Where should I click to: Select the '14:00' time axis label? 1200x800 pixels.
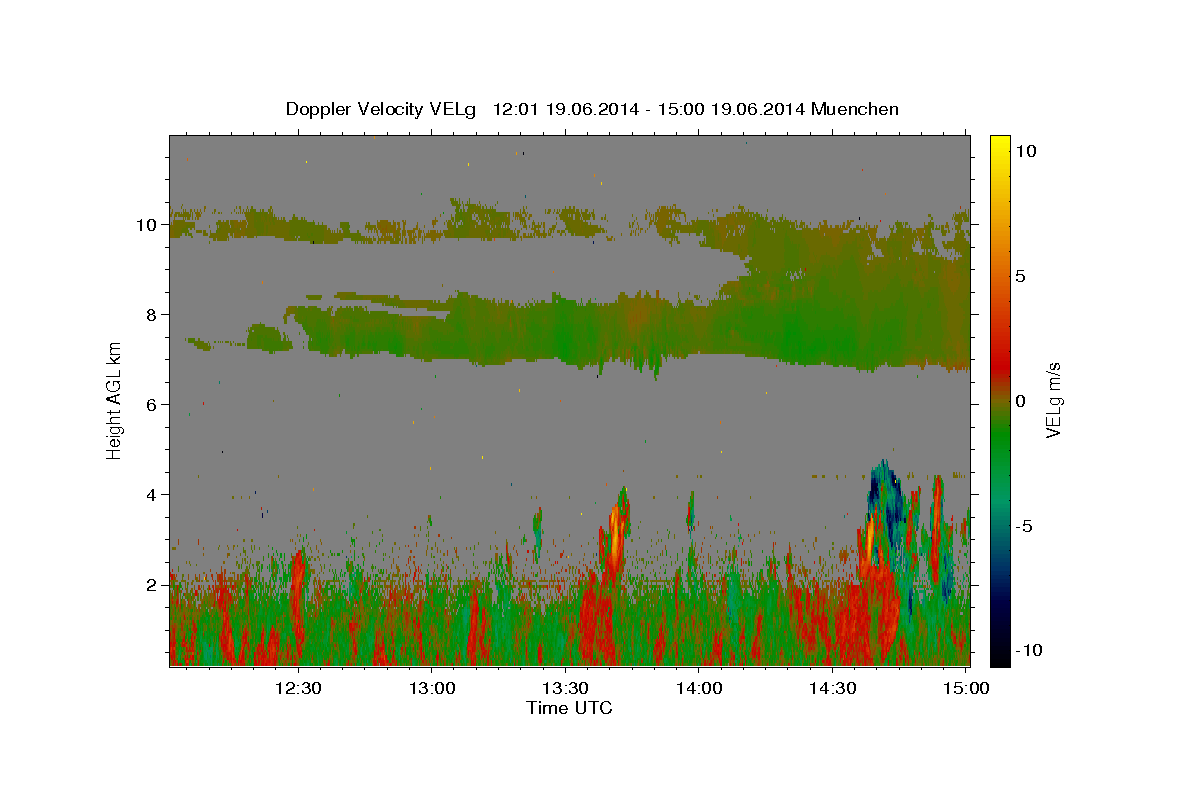click(699, 688)
